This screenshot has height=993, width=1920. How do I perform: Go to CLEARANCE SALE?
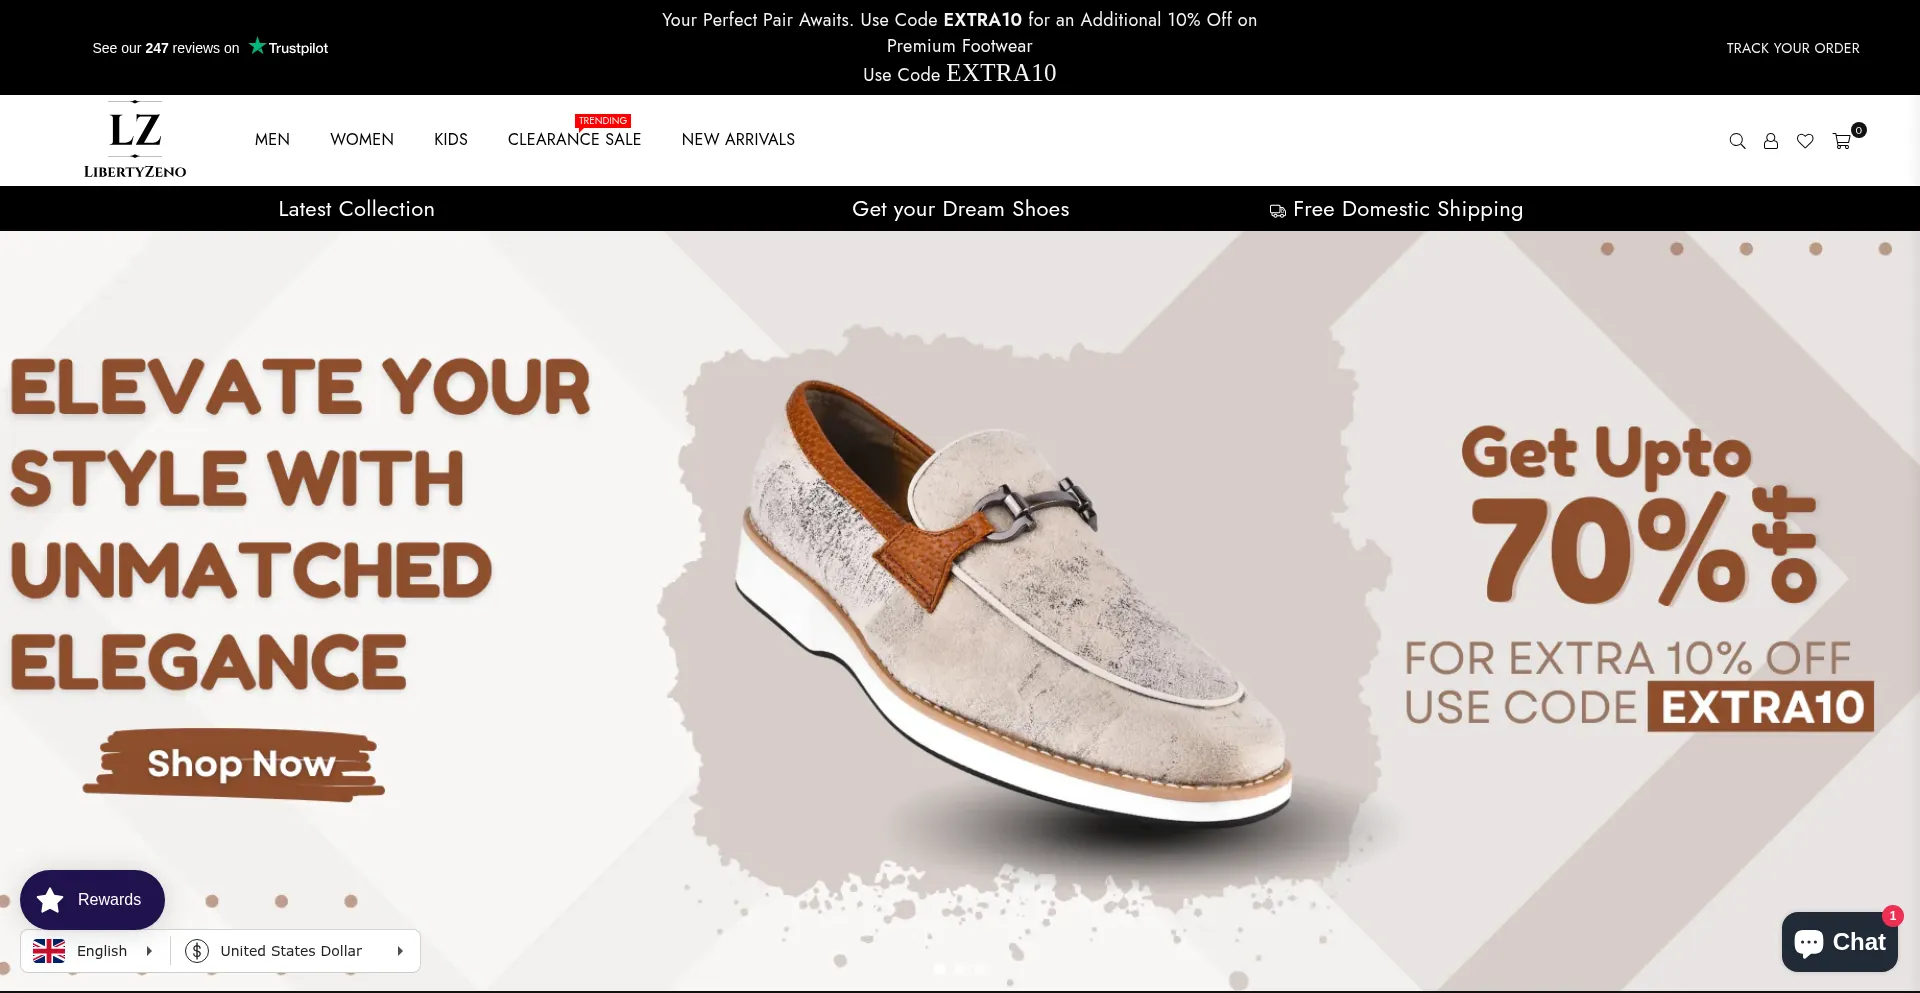click(574, 140)
